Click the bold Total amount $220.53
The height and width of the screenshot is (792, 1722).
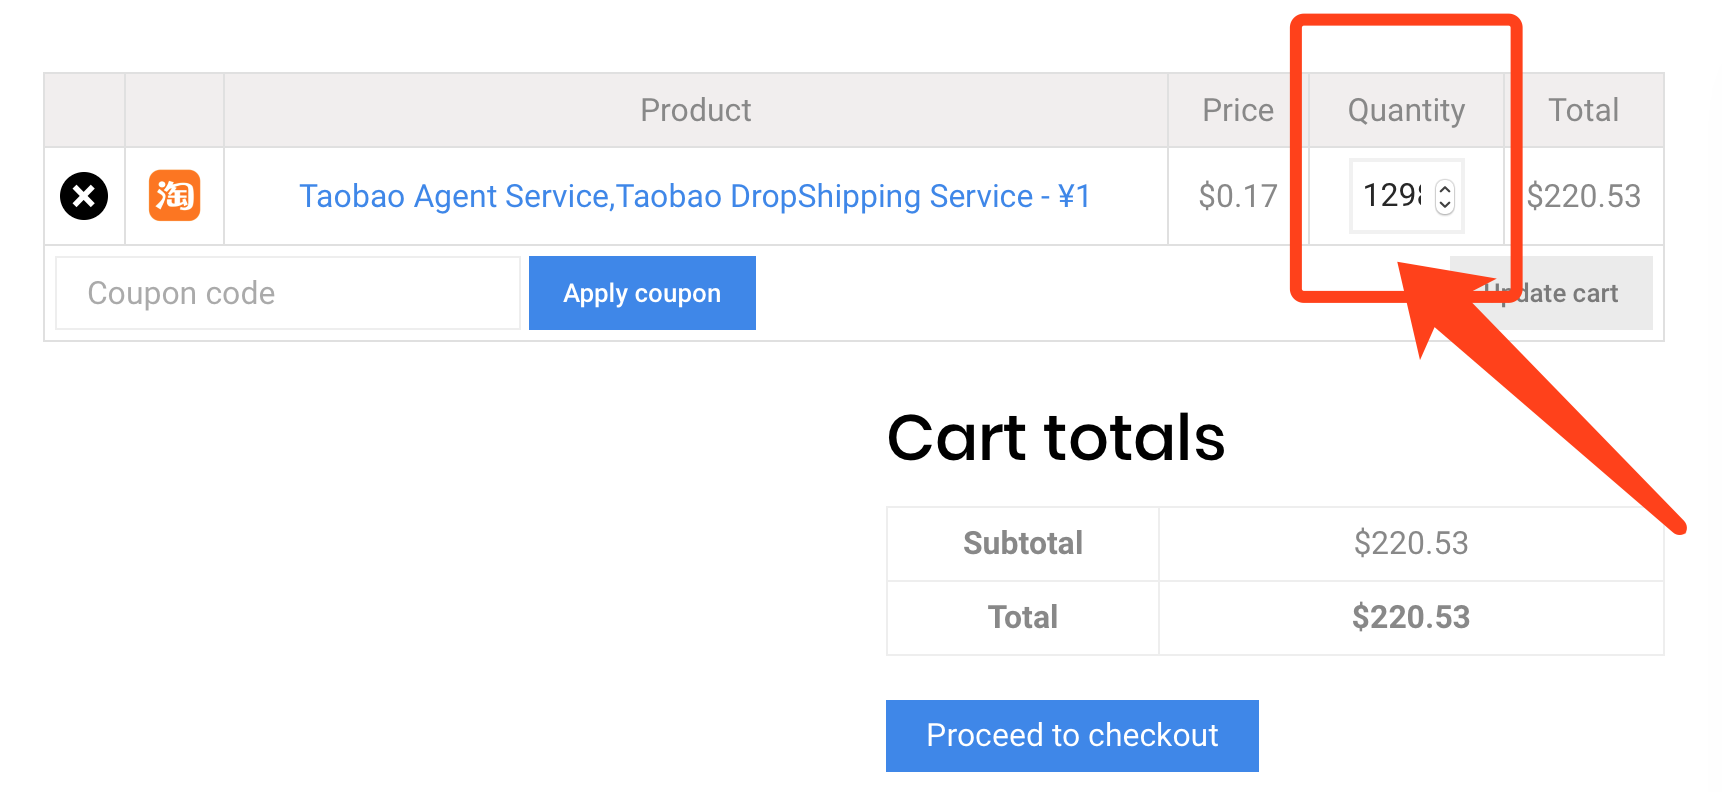pyautogui.click(x=1411, y=617)
